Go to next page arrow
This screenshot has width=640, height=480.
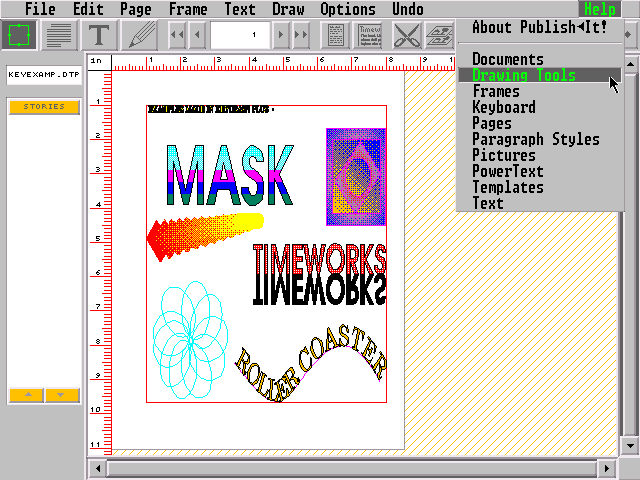tap(281, 35)
